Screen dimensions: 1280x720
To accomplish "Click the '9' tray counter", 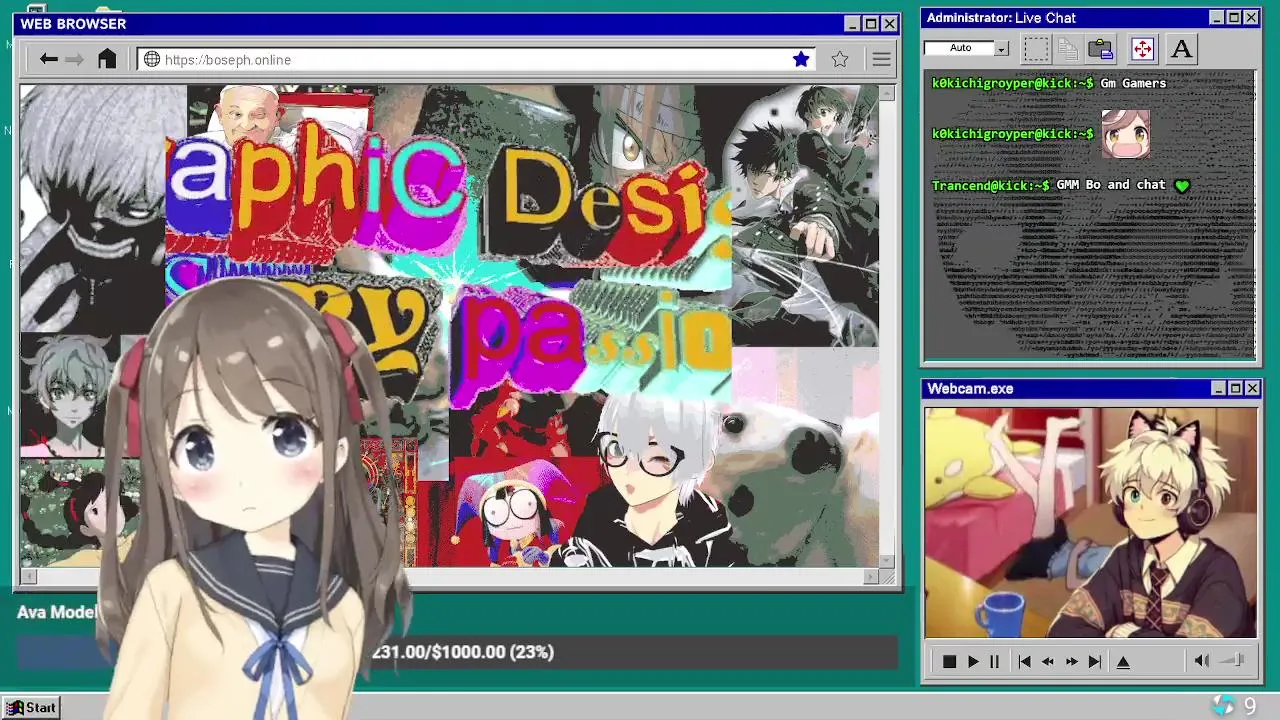I will [1250, 707].
